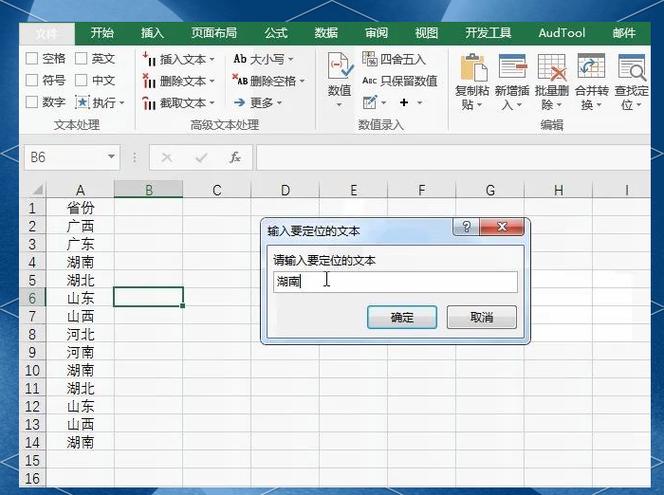
Task: Select column B header
Action: 149,190
